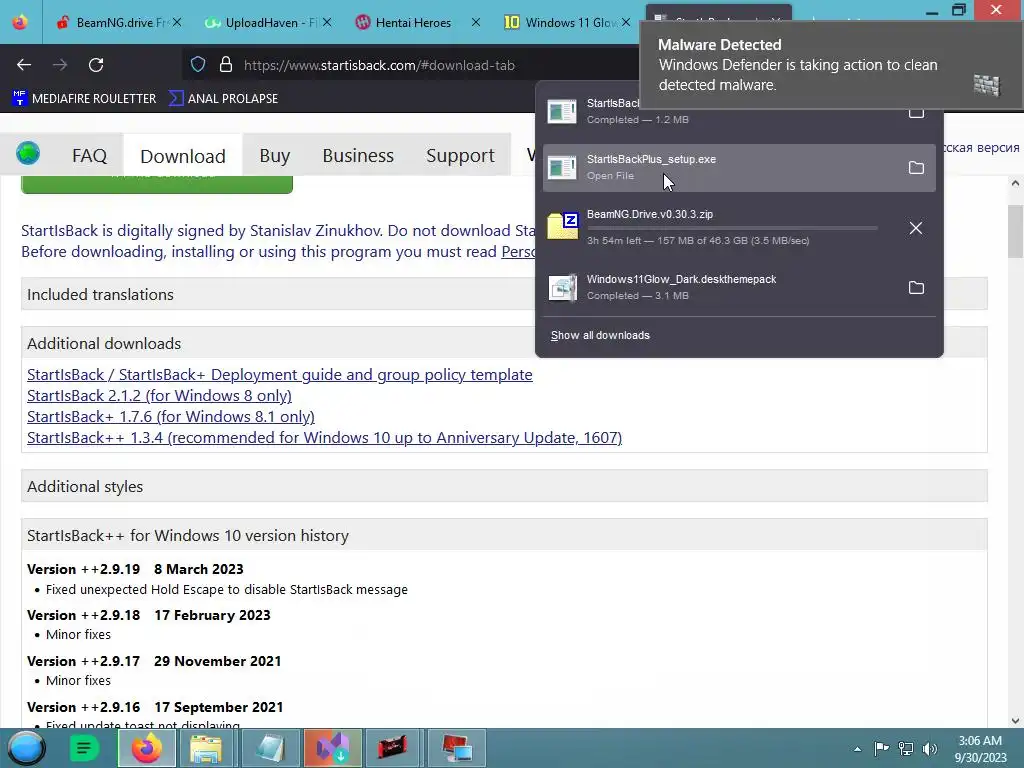Image resolution: width=1024 pixels, height=768 pixels.
Task: Open the volume speaker tray icon
Action: (930, 748)
